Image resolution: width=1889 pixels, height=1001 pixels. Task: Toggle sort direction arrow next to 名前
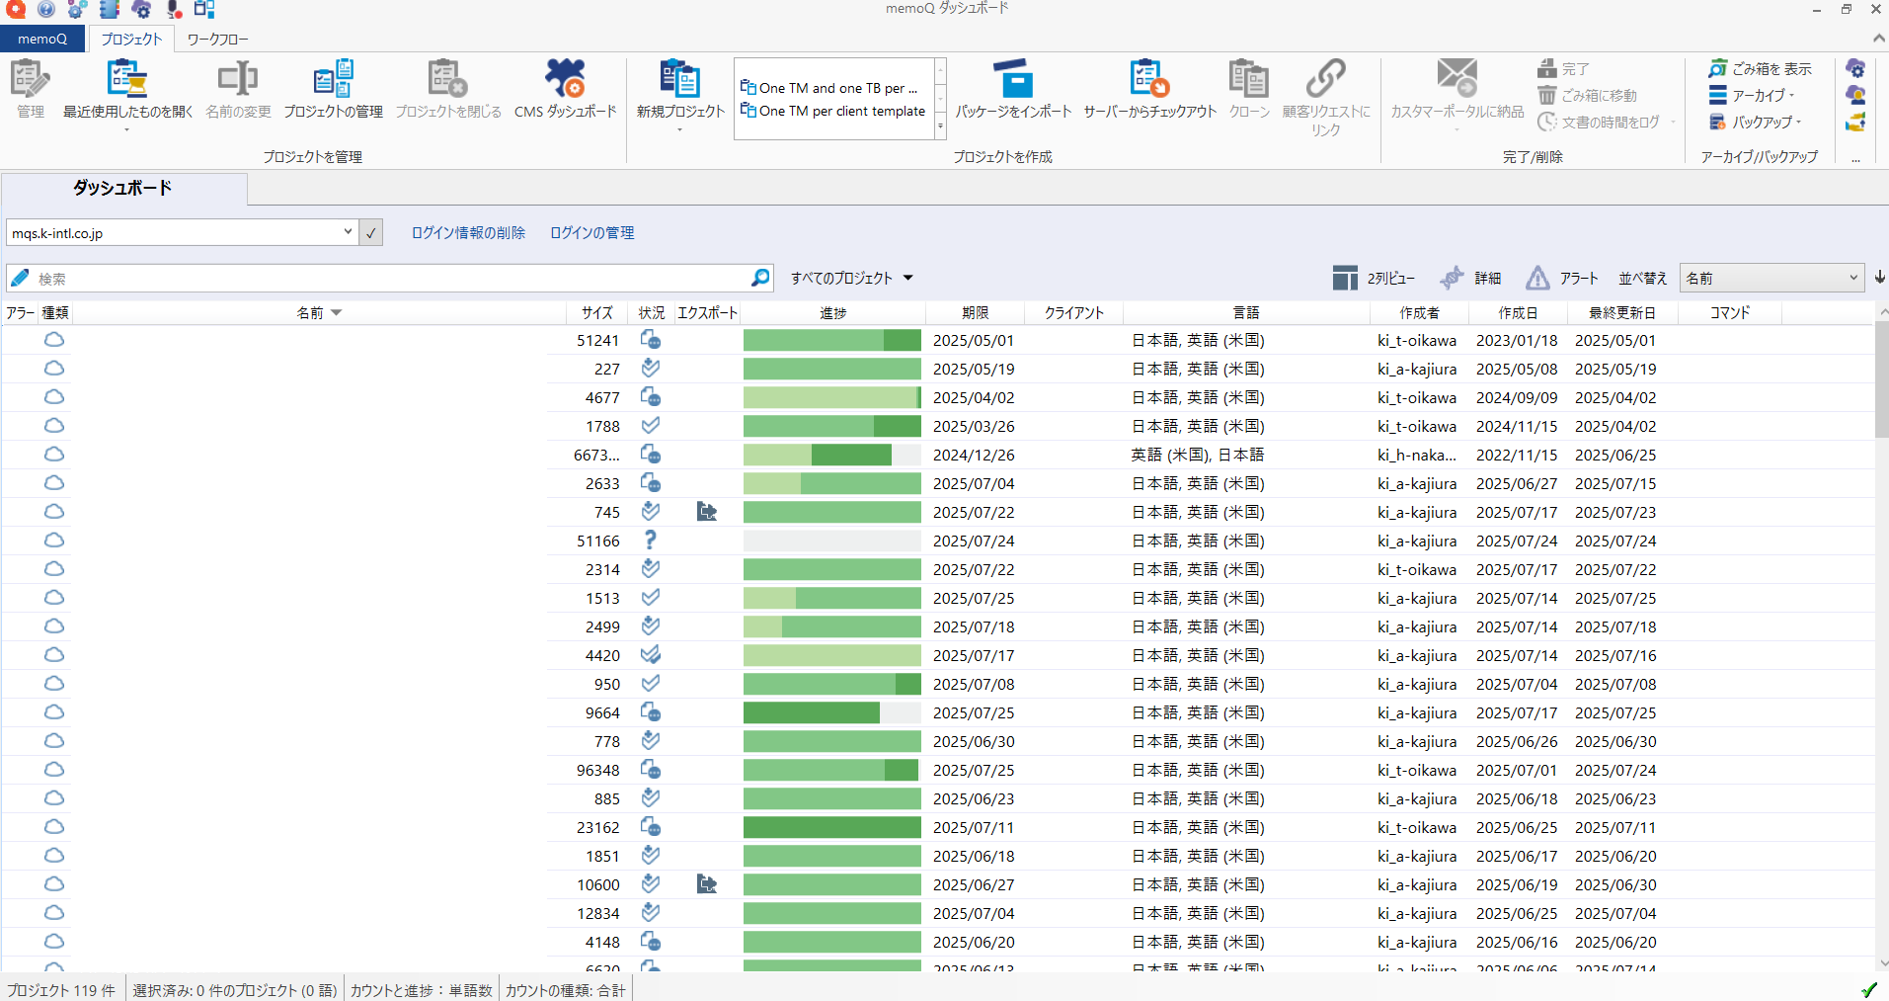(x=1879, y=278)
